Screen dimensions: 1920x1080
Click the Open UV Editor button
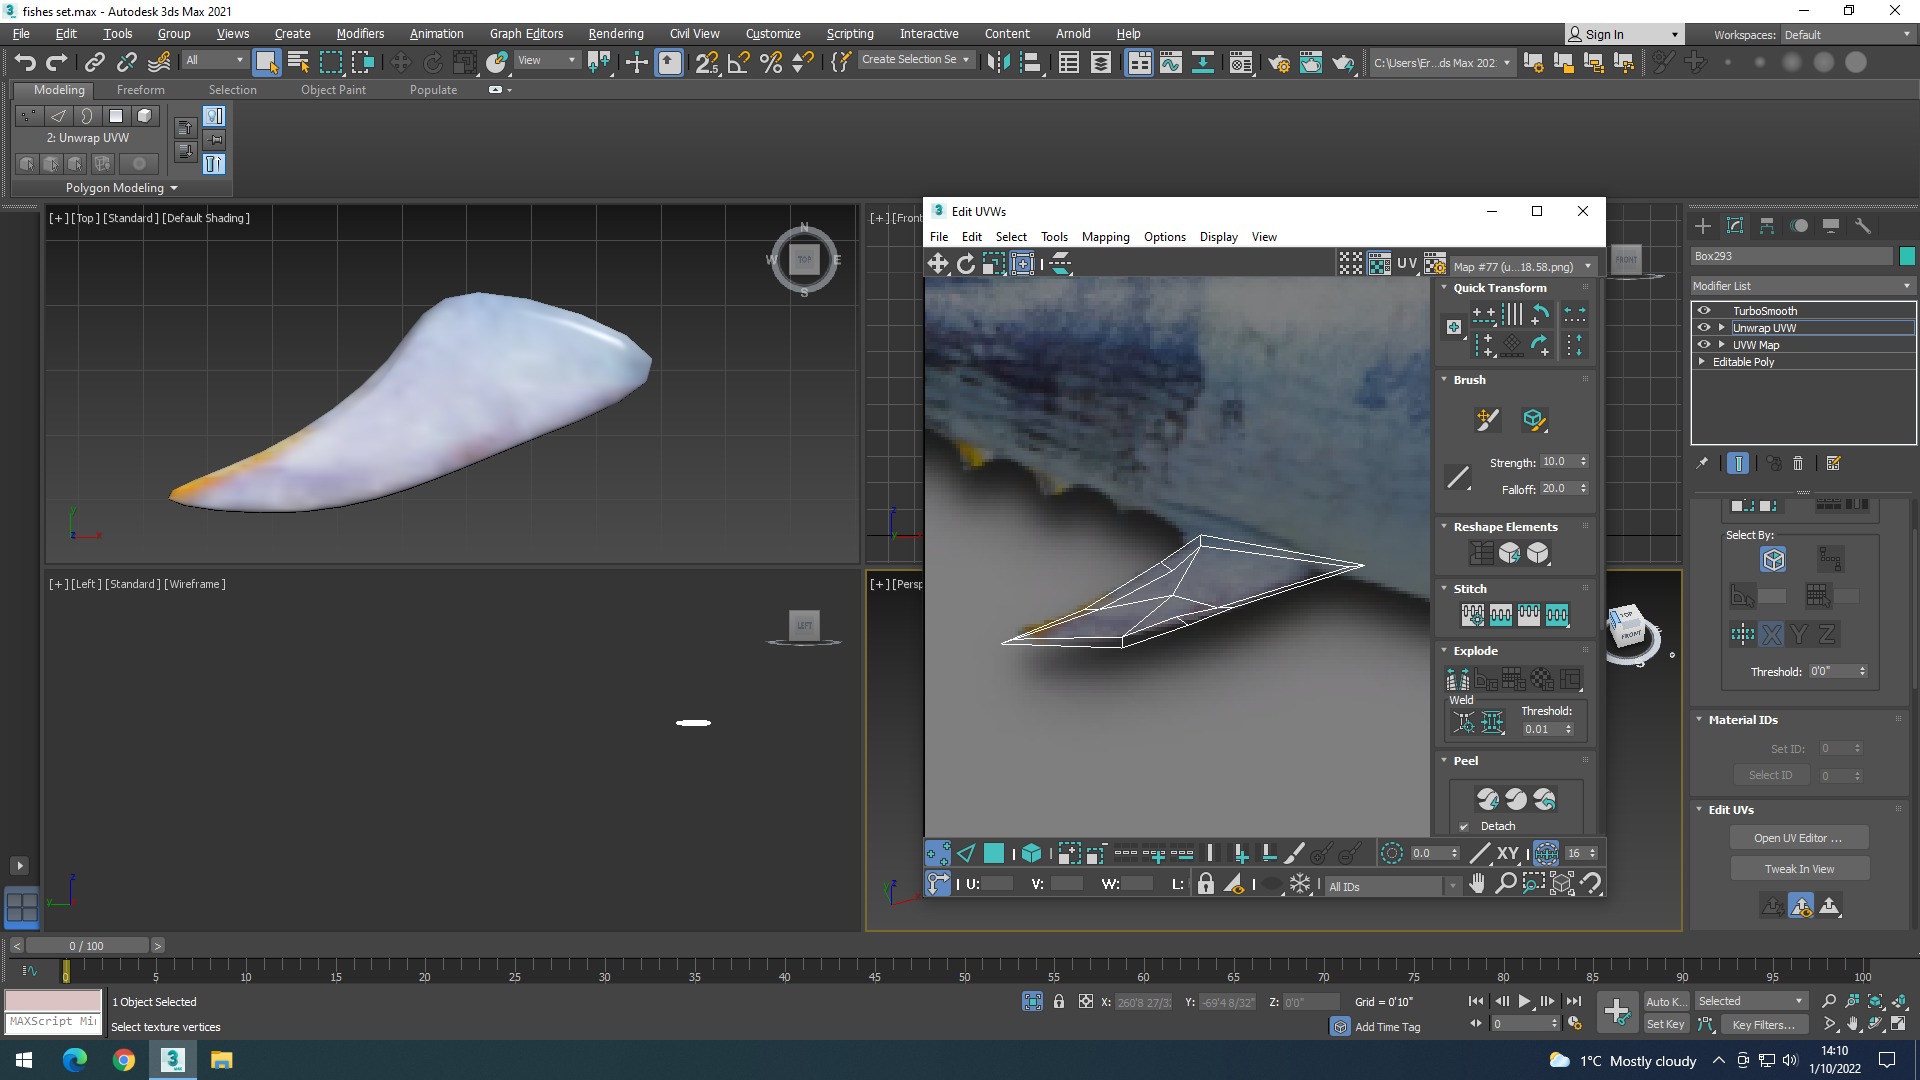pos(1798,838)
